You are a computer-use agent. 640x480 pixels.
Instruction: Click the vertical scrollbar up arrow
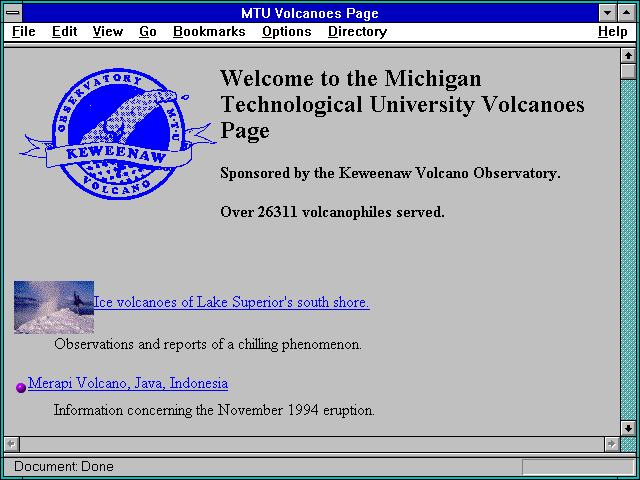point(628,56)
